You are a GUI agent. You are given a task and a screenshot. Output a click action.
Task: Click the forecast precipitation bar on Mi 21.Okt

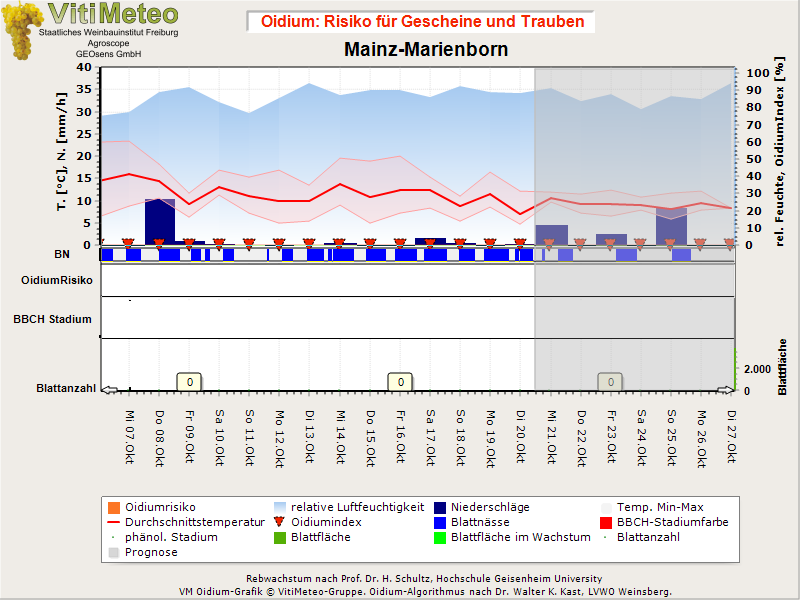[x=552, y=235]
